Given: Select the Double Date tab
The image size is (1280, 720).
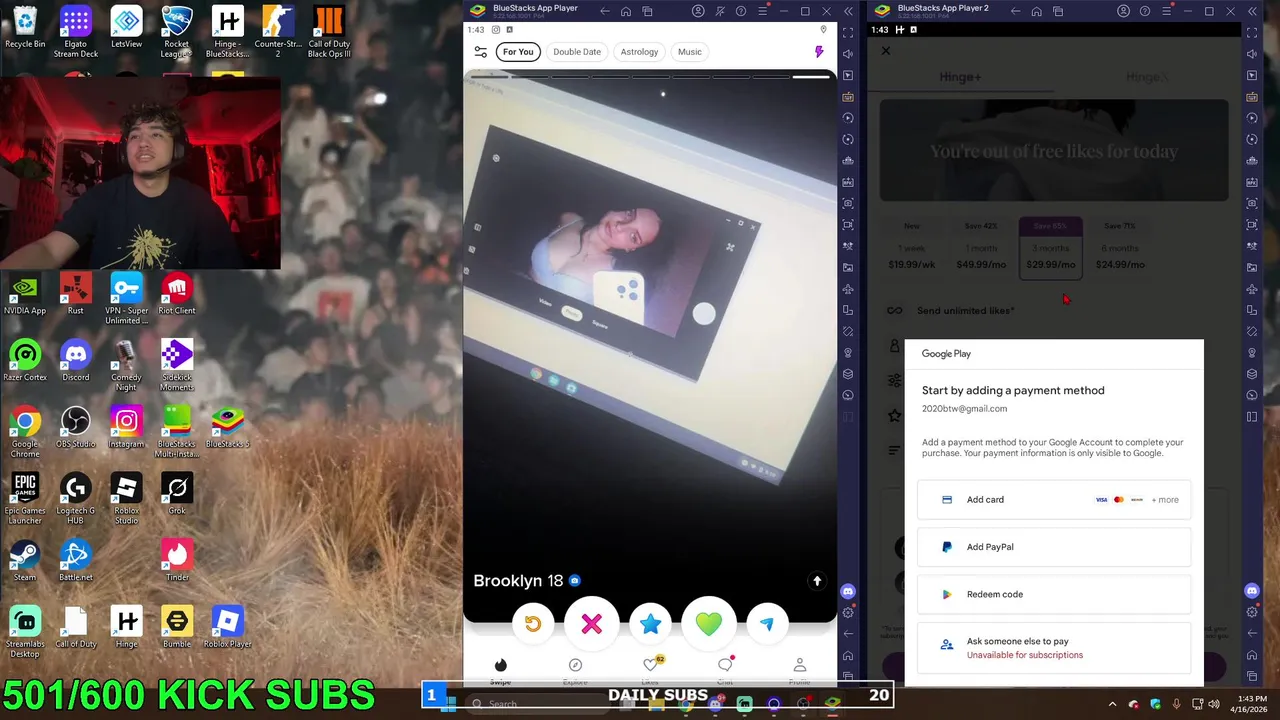Looking at the screenshot, I should coord(577,52).
